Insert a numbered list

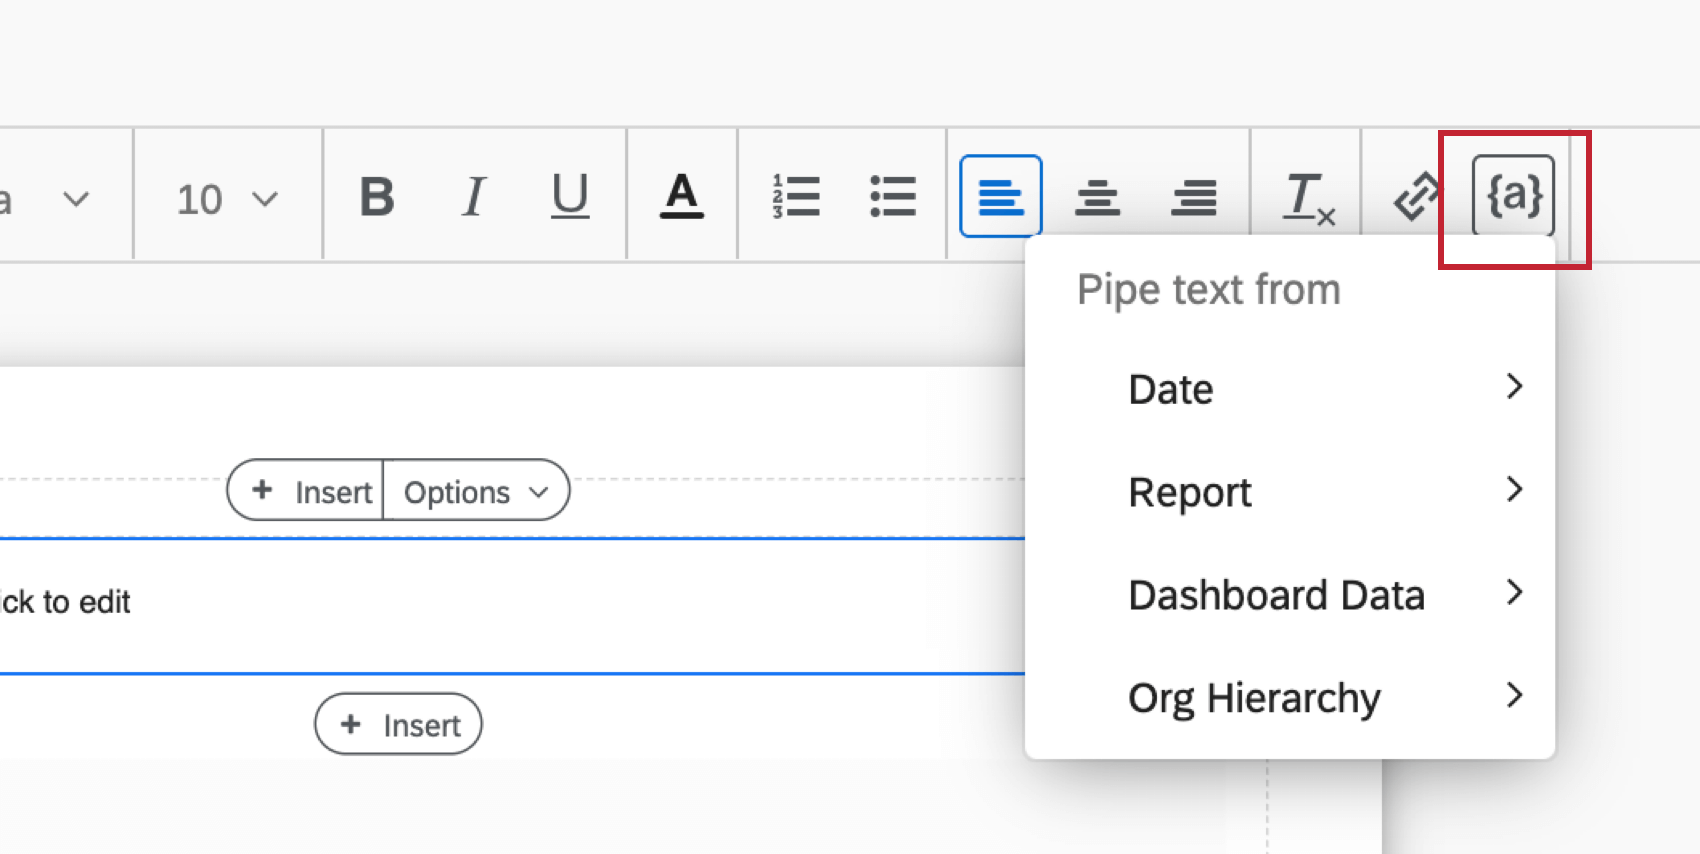796,196
